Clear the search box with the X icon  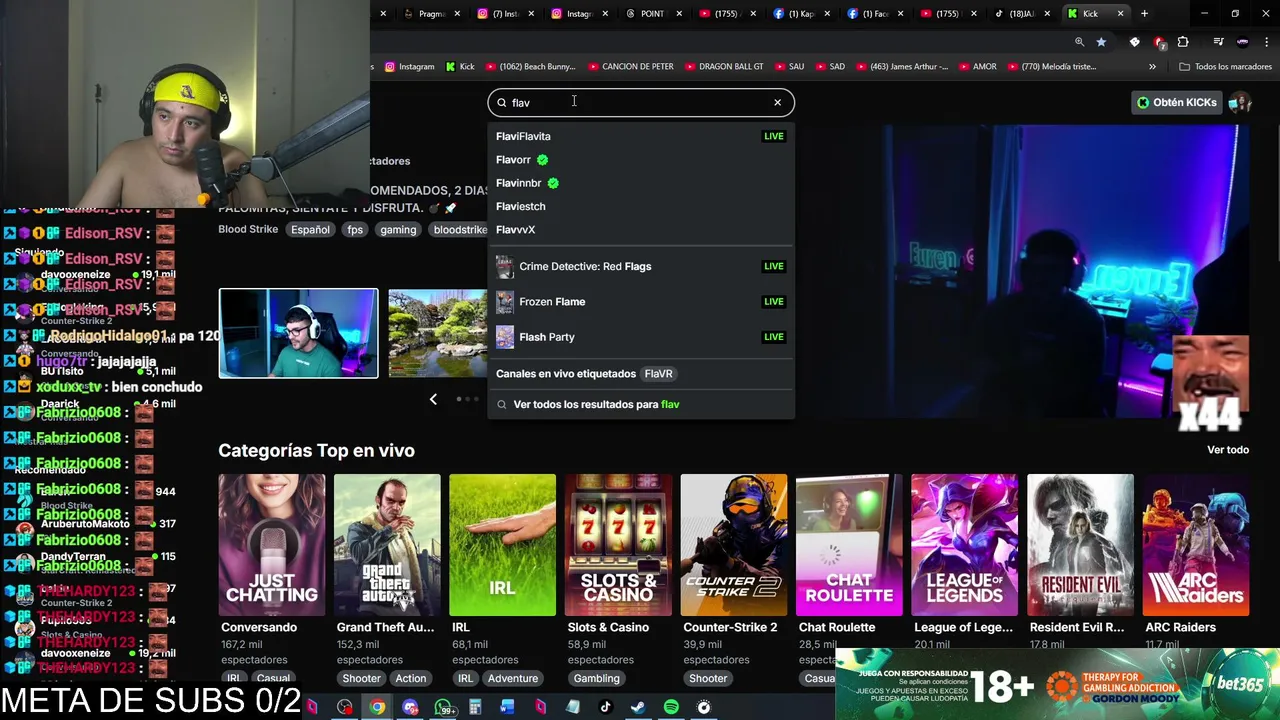coord(777,102)
